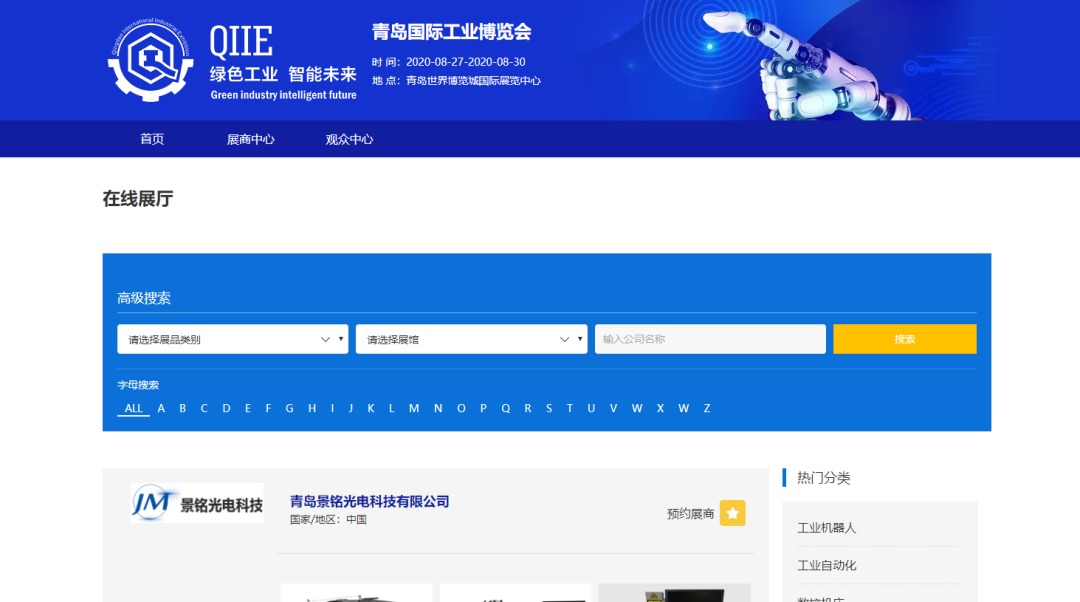Screen dimensions: 1080x602
Task: Click the 景铭光电科技 company logo
Action: pyautogui.click(x=197, y=504)
